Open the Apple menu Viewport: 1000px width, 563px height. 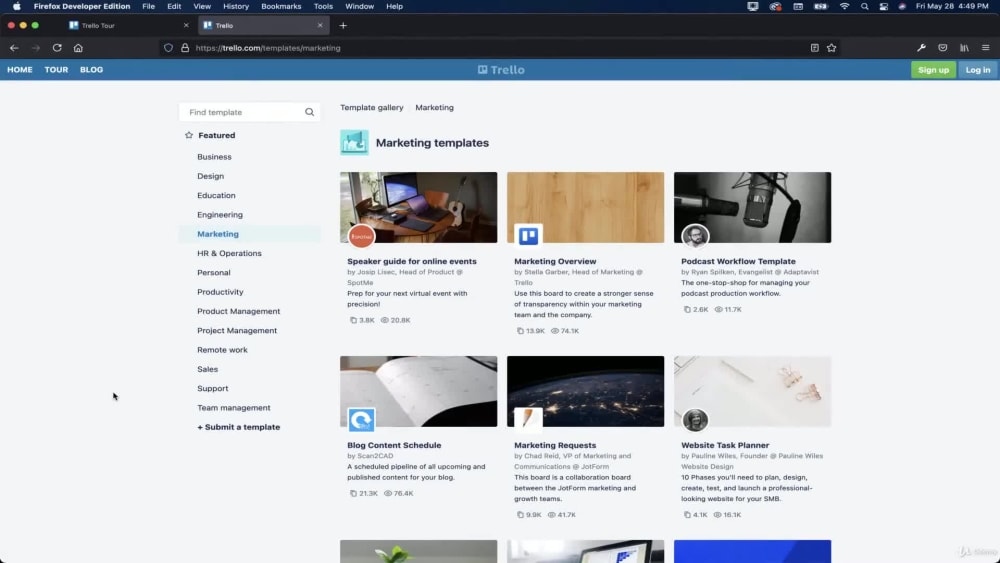point(17,6)
